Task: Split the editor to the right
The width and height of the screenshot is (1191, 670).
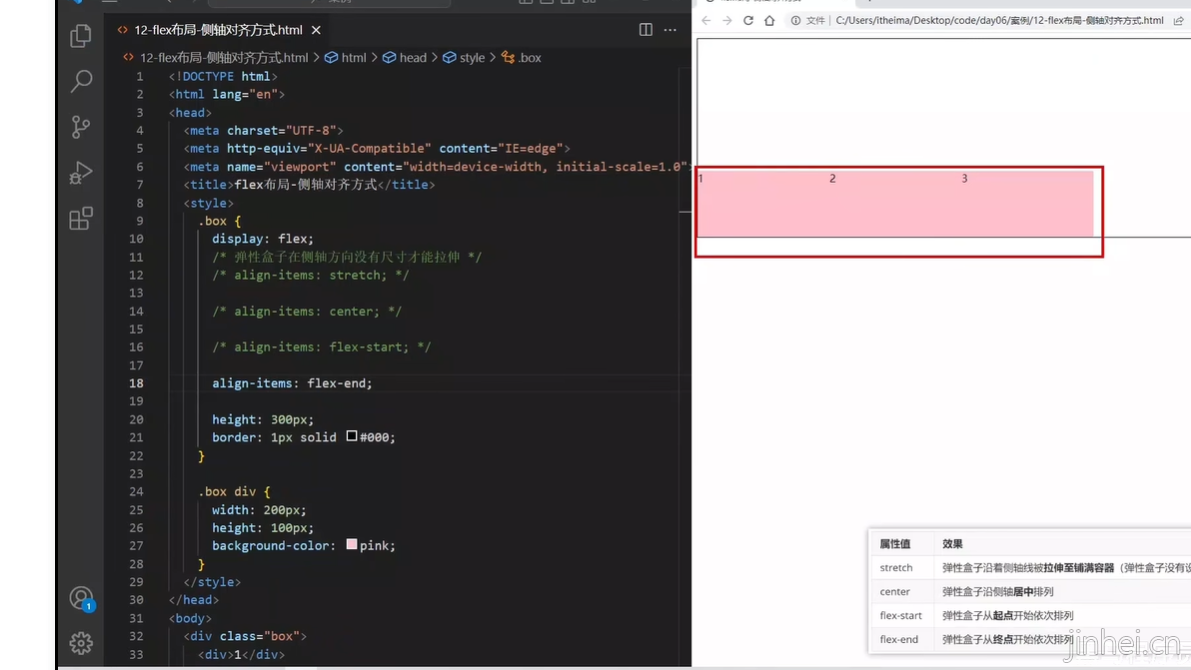Action: tap(646, 30)
